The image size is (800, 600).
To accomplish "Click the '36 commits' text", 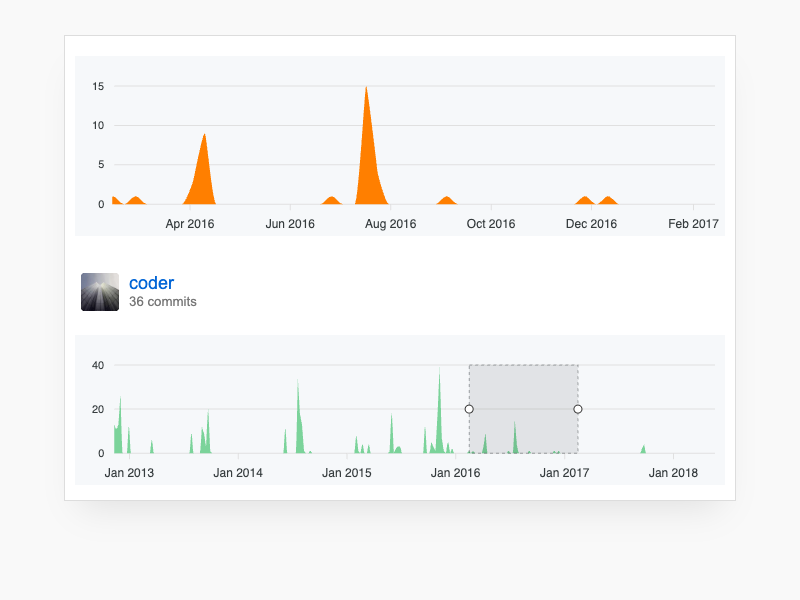I will tap(162, 302).
